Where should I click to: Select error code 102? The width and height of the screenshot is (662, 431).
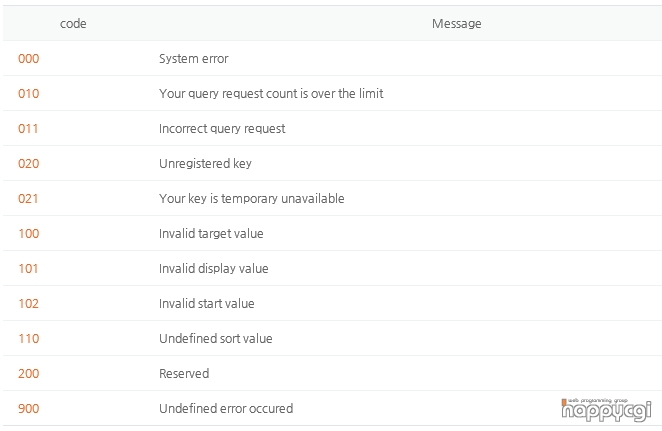pyautogui.click(x=28, y=304)
